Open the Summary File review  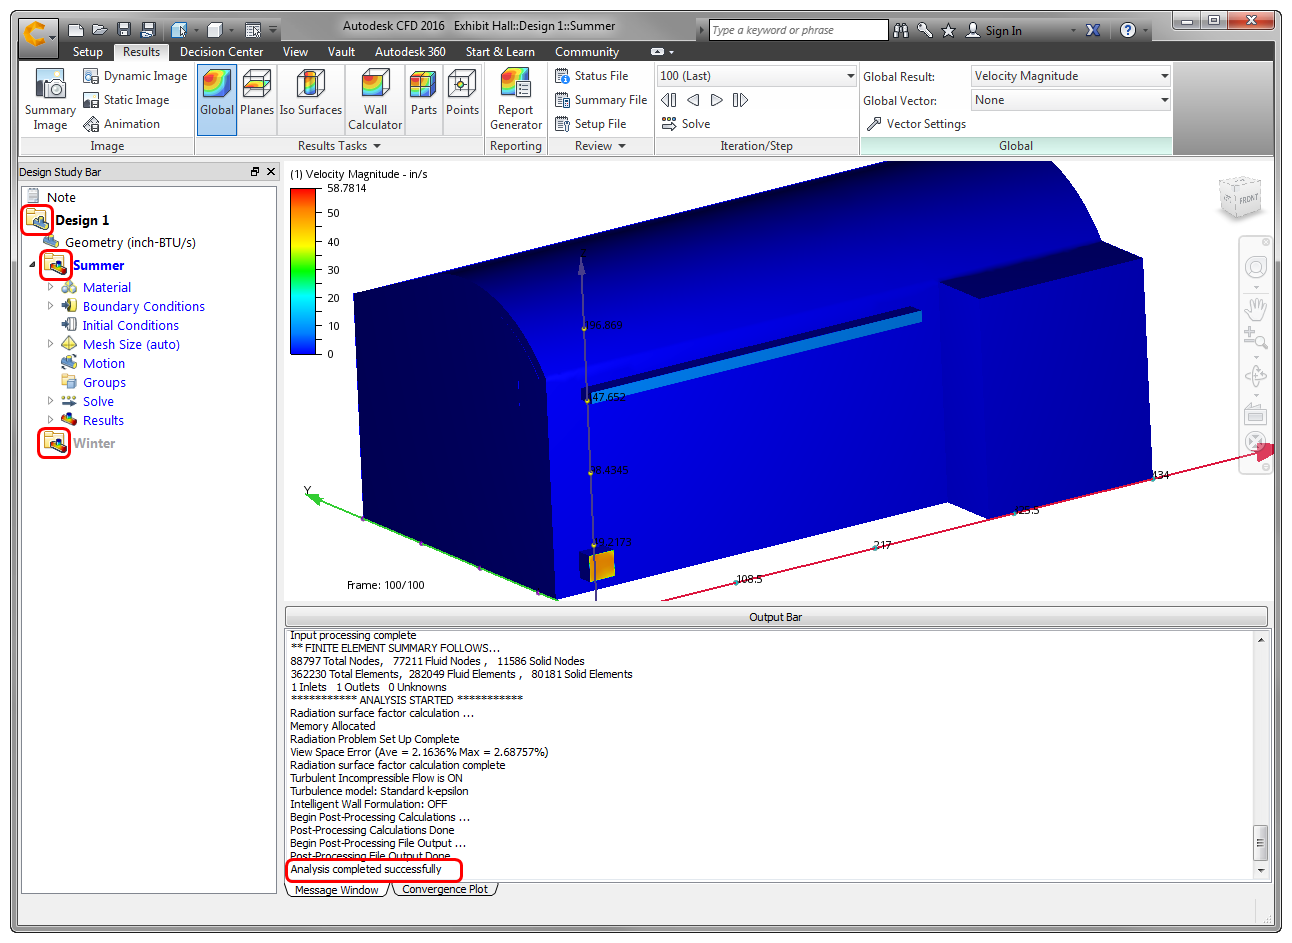(601, 100)
